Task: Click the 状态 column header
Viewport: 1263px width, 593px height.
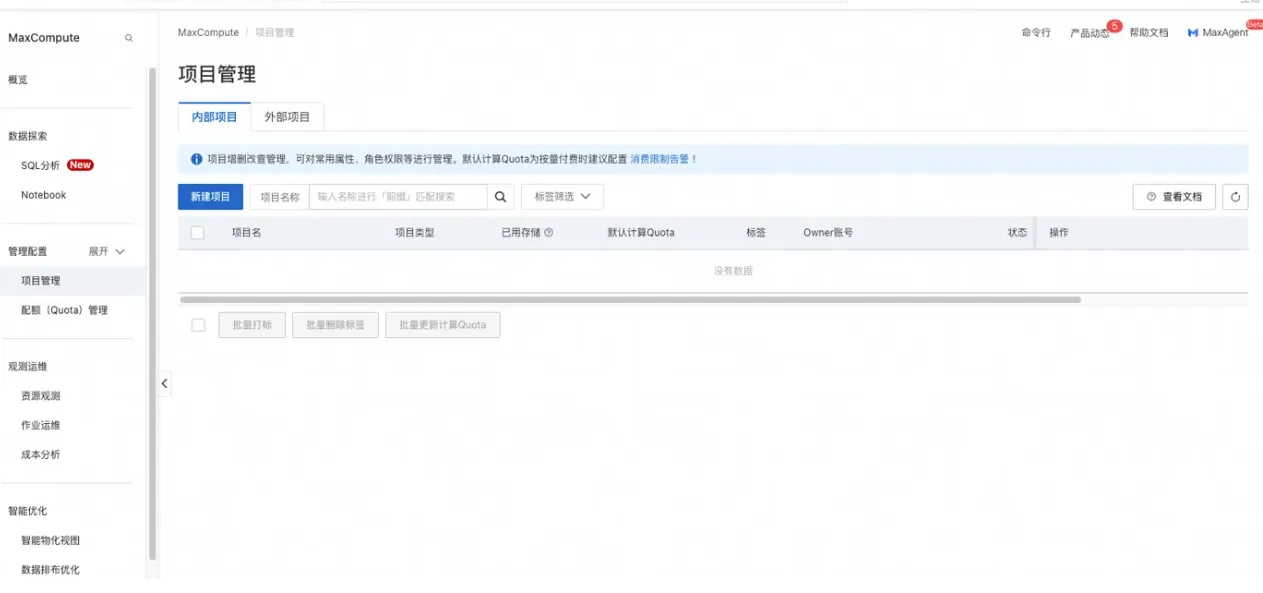Action: [x=1017, y=233]
